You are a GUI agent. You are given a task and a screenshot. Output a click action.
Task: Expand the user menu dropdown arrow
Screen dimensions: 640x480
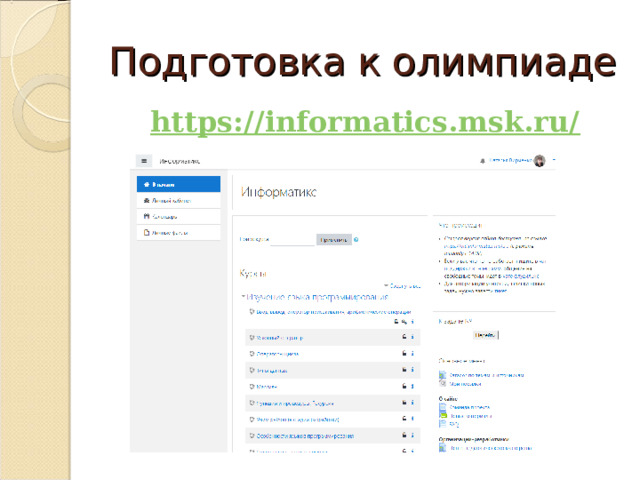click(x=554, y=160)
